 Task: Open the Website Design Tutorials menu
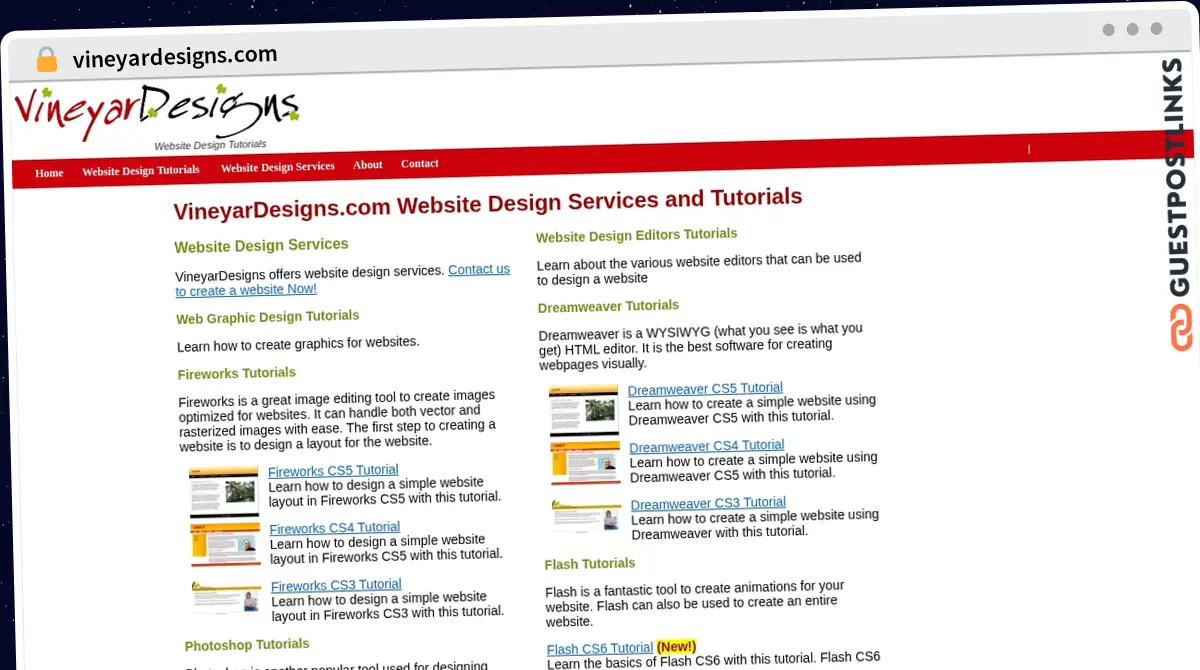(140, 170)
